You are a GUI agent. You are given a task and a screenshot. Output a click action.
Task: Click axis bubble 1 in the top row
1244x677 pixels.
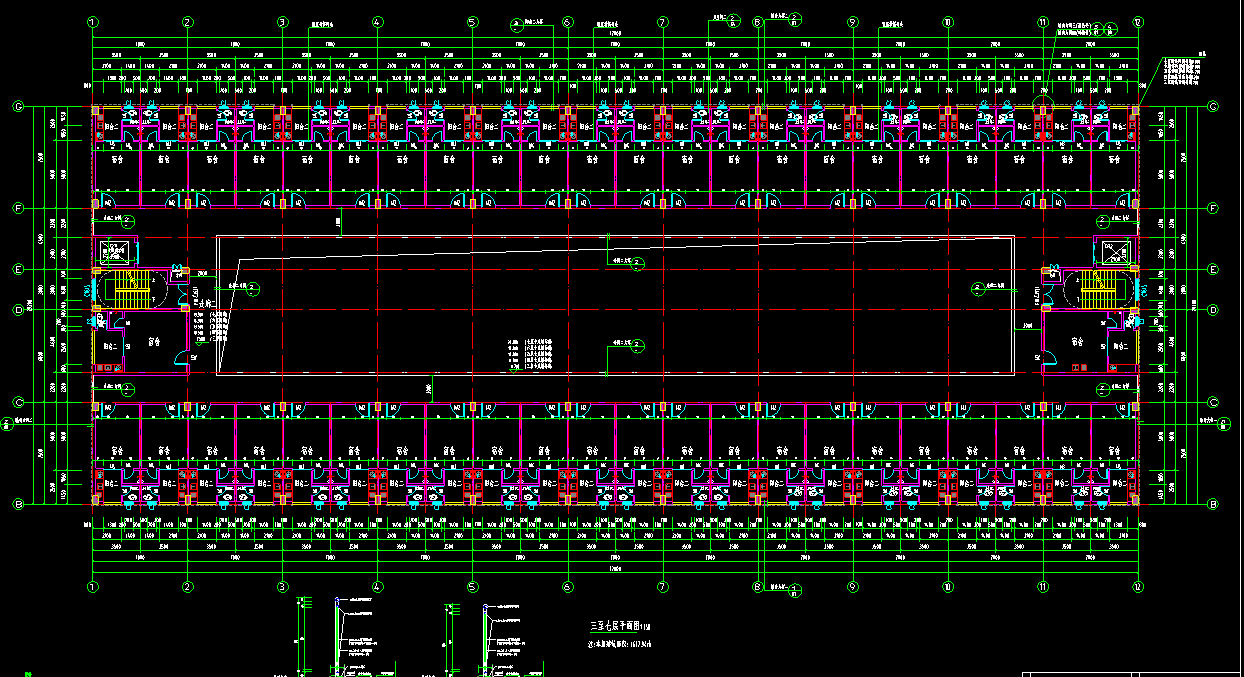coord(93,21)
